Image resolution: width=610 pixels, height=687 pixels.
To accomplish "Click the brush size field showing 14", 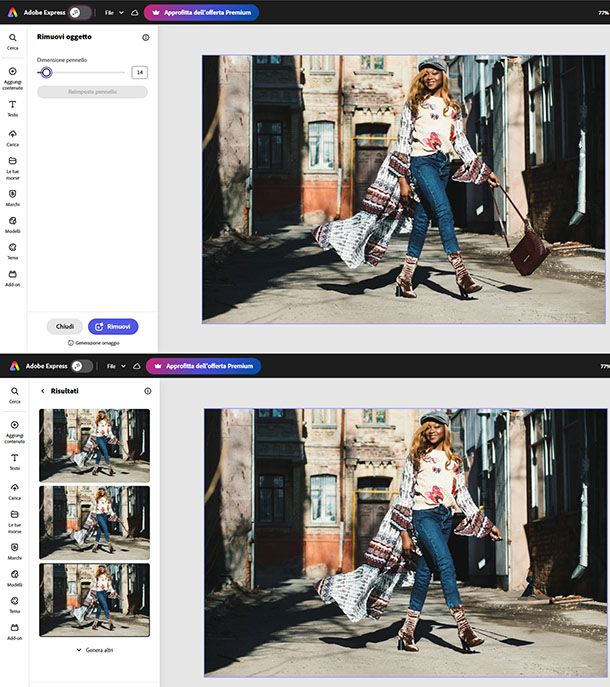I will coord(139,72).
